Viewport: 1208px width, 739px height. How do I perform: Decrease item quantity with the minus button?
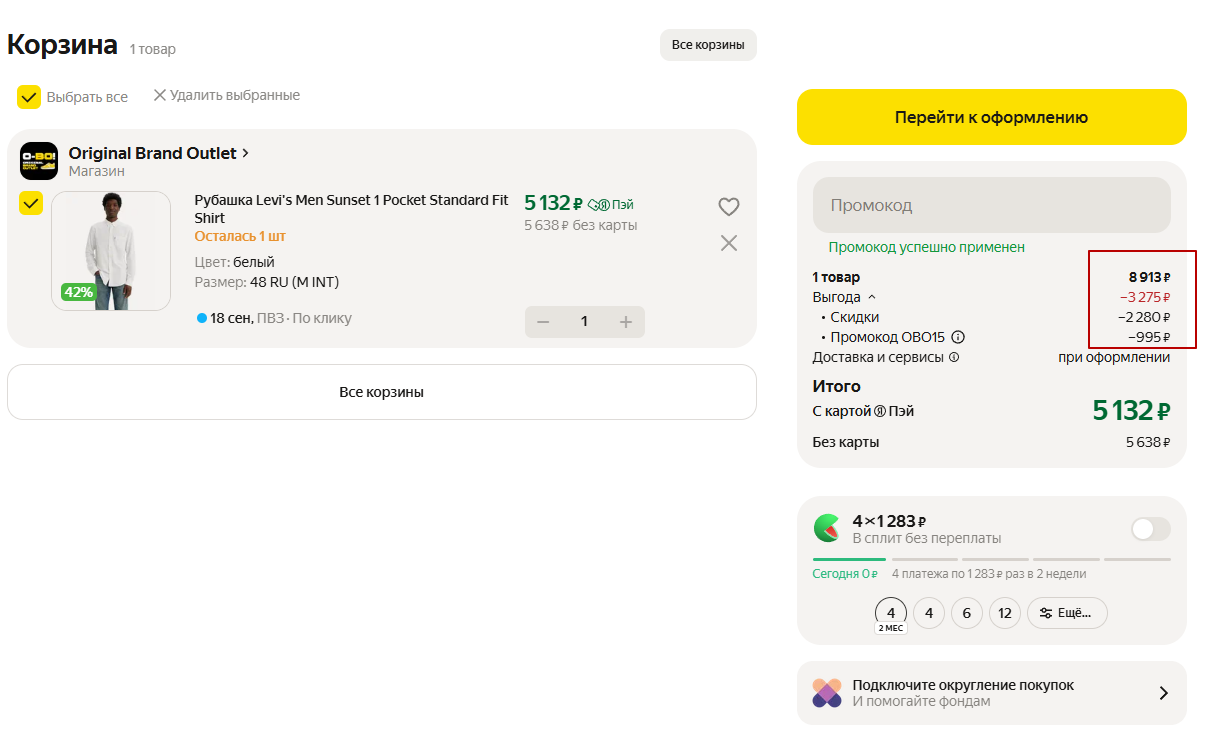pos(544,322)
